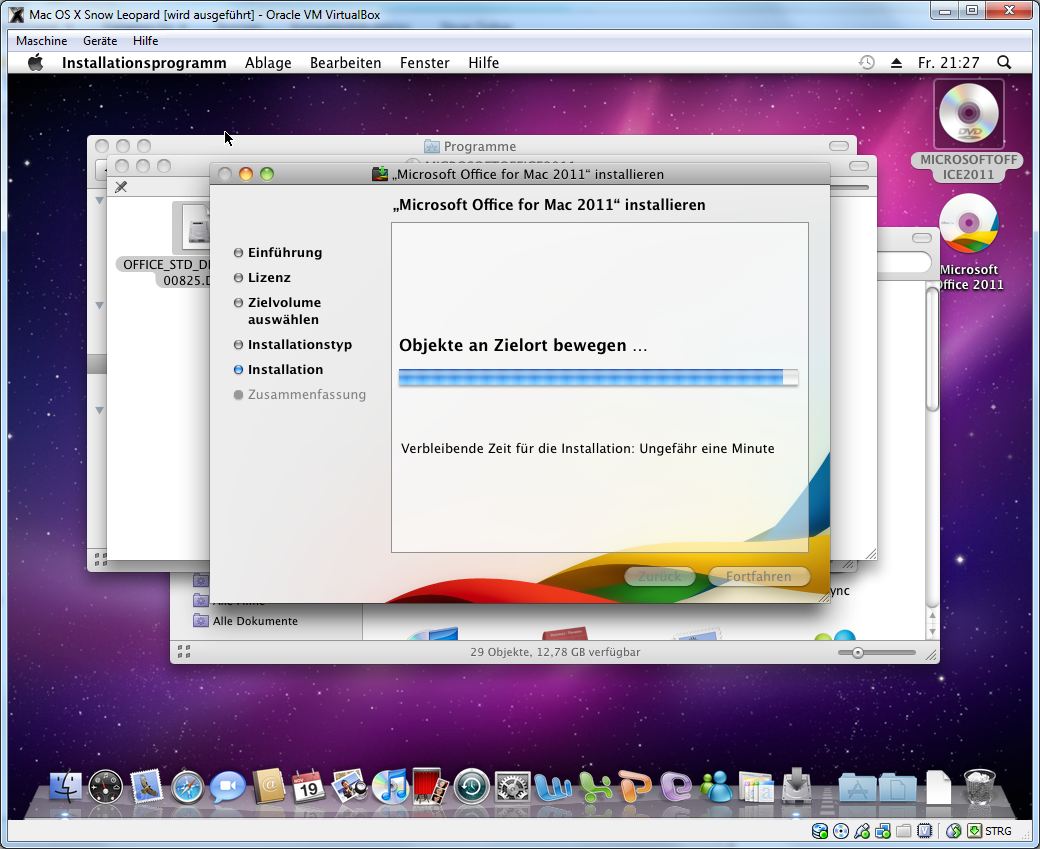Click the Installer icon in the Dock
Viewport: 1040px width, 849px height.
coord(797,786)
